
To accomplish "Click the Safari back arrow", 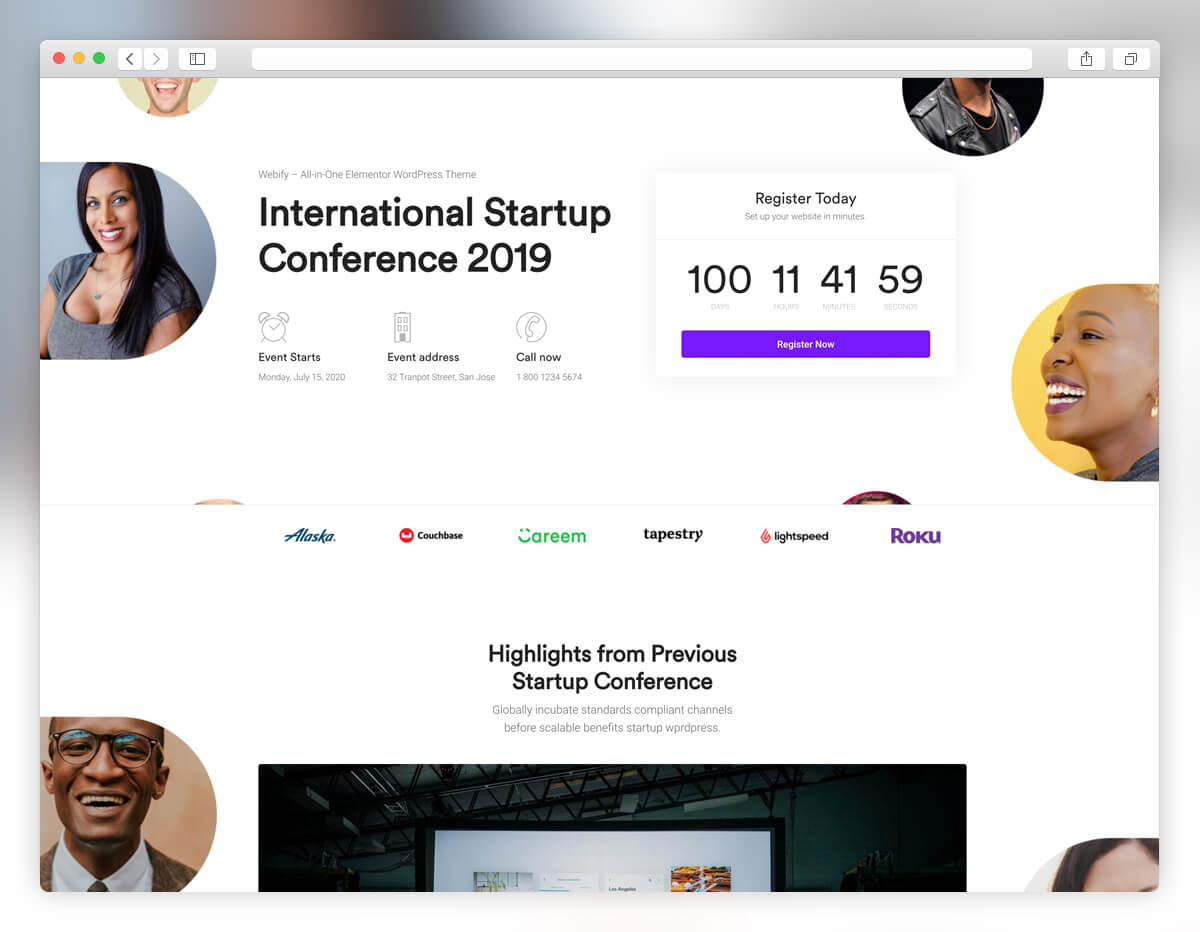I will [x=130, y=59].
